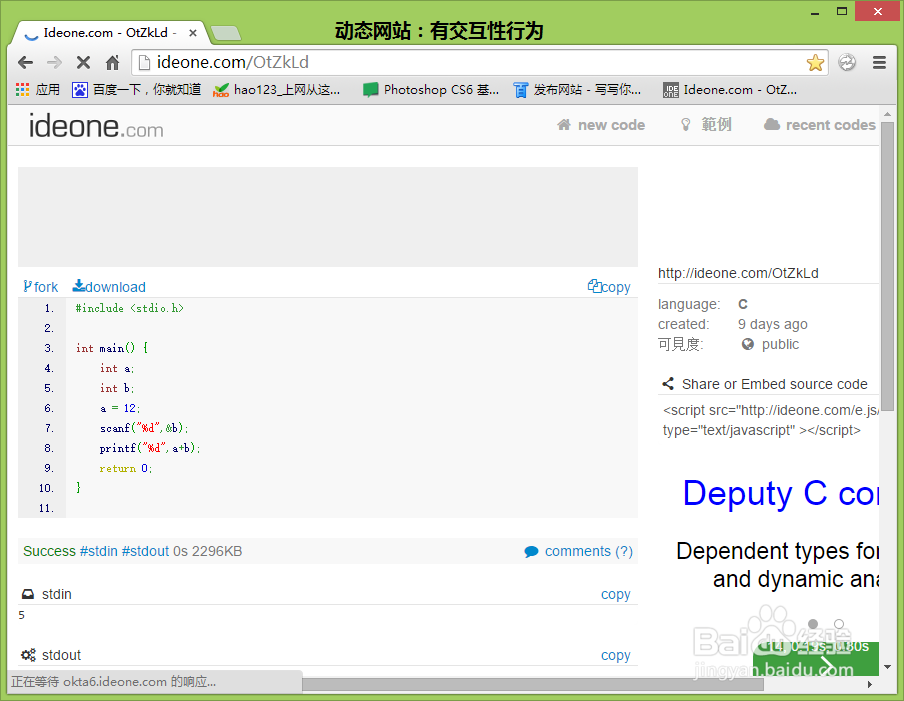The image size is (904, 701).
Task: Open the 百度一下 bookmark
Action: [x=137, y=89]
